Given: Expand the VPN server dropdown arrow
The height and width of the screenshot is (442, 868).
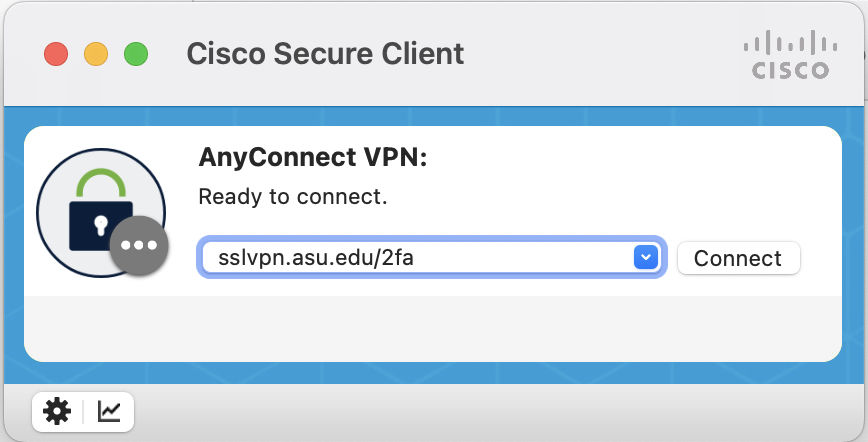Looking at the screenshot, I should [645, 258].
